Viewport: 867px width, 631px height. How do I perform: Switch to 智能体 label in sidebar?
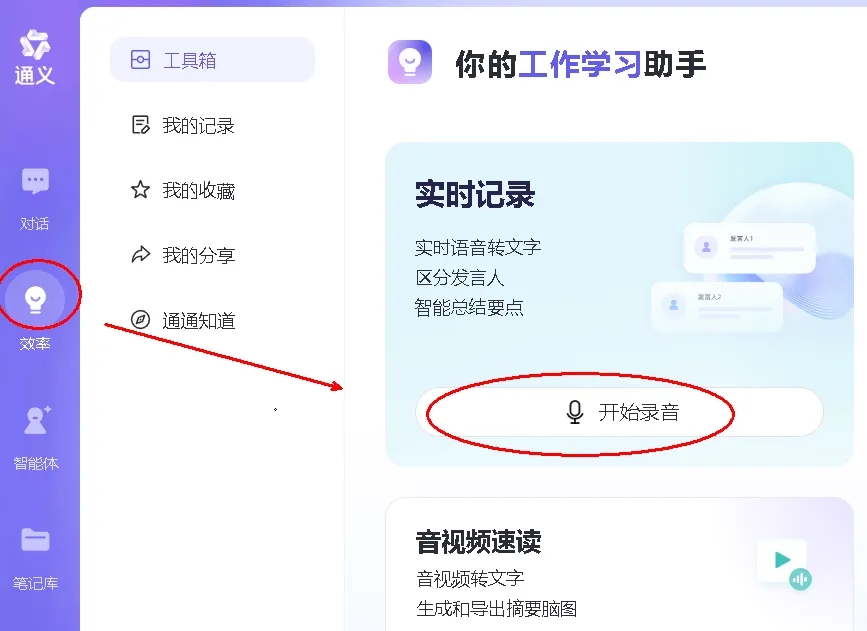[x=36, y=463]
